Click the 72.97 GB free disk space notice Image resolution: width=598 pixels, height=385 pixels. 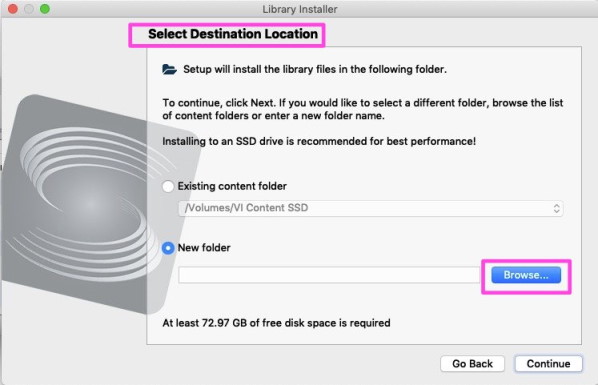pos(276,323)
